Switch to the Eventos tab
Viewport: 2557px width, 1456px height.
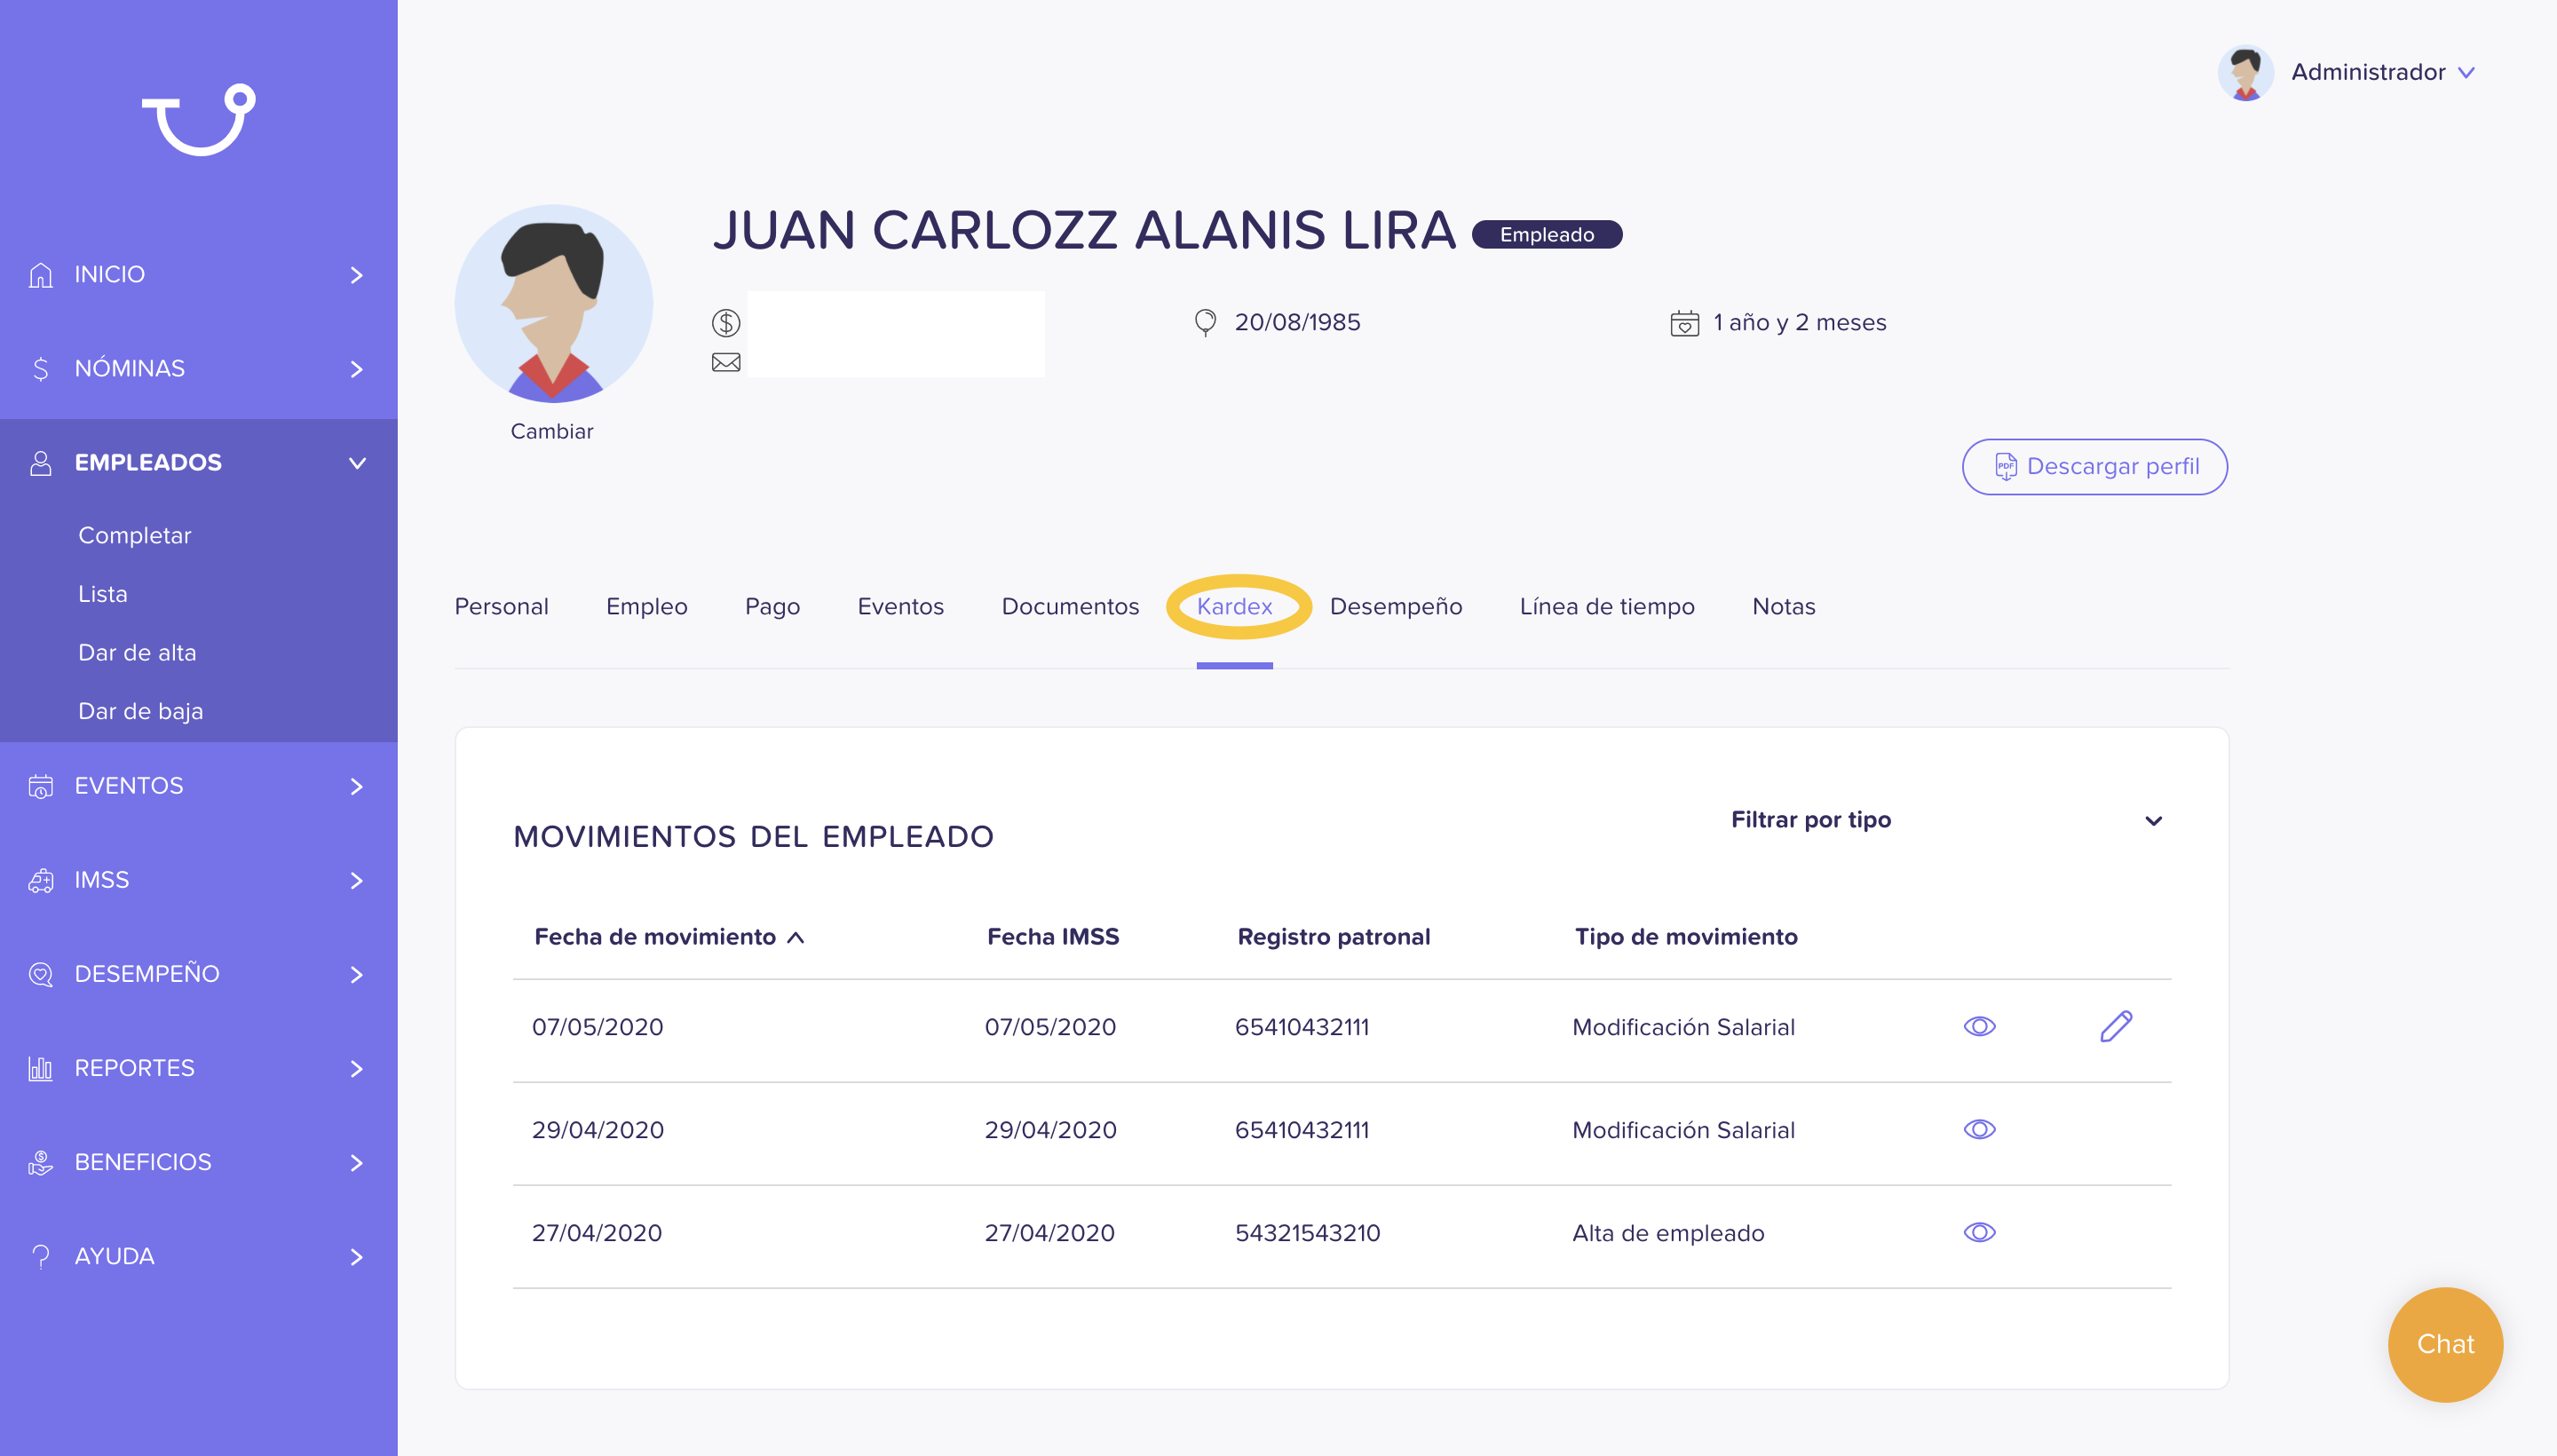[x=900, y=606]
